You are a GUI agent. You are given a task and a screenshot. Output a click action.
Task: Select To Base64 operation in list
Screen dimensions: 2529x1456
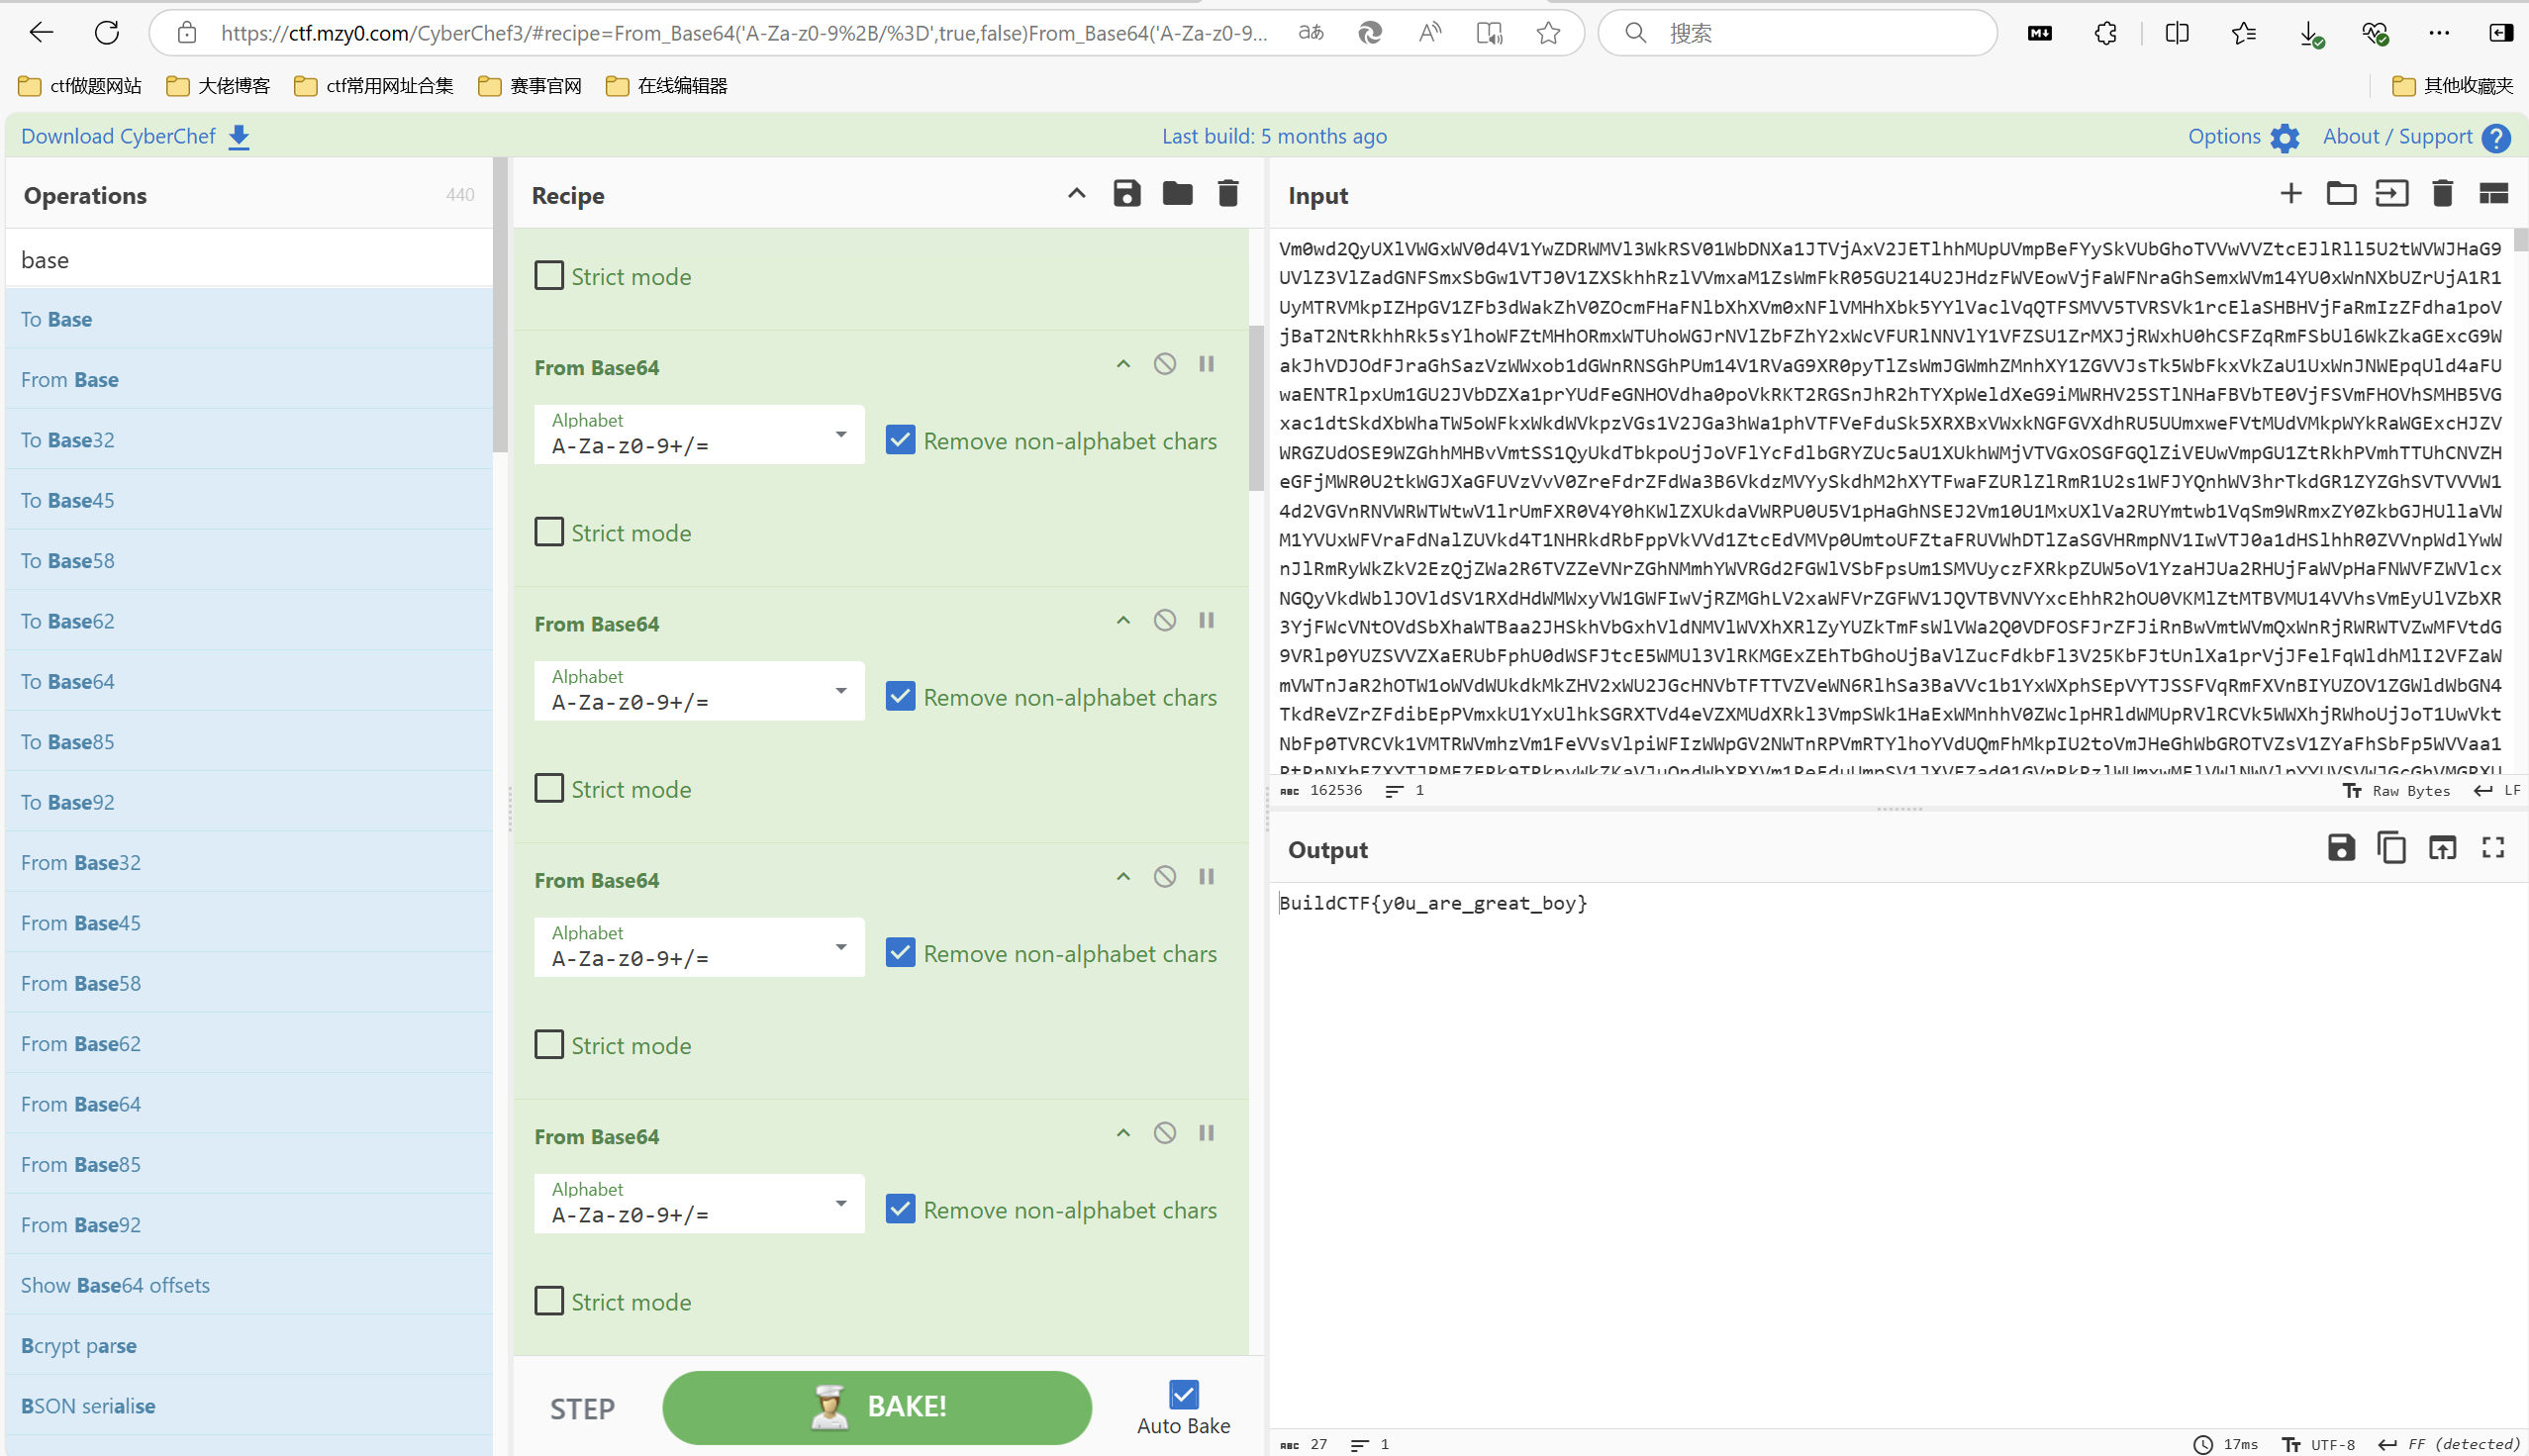249,681
